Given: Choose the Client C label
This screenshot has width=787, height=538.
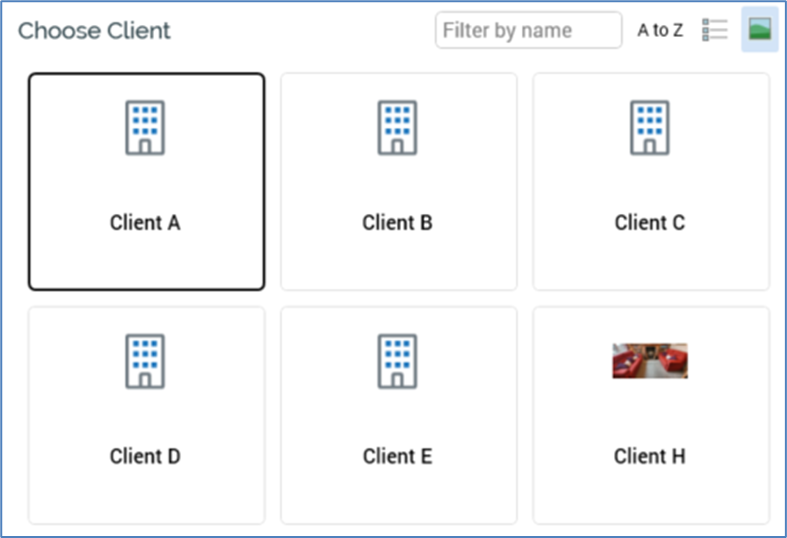Looking at the screenshot, I should pos(649,223).
